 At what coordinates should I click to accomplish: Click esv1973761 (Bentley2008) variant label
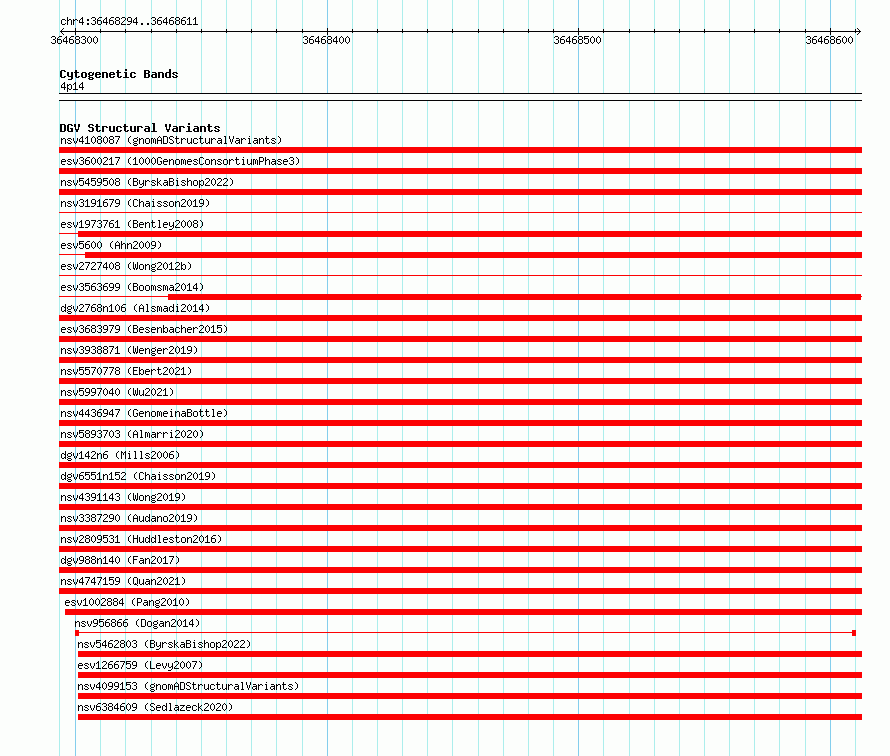point(132,224)
